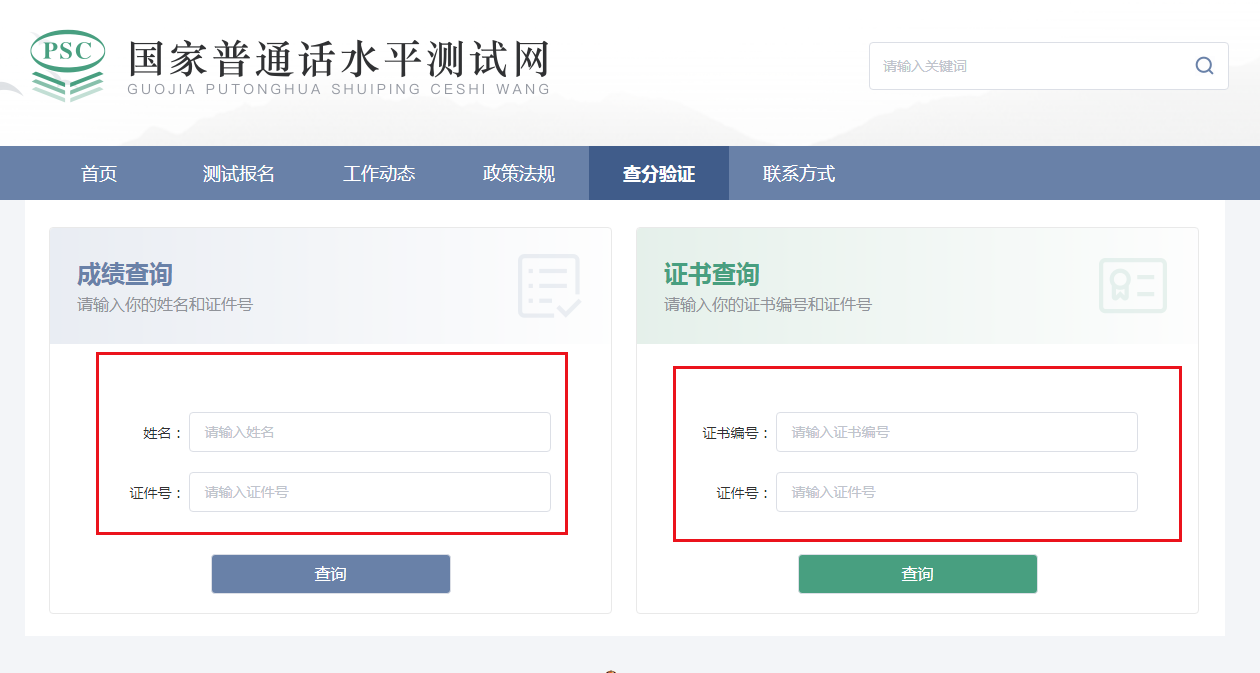
Task: Click the 证件号 field under 证书查询
Action: point(957,492)
